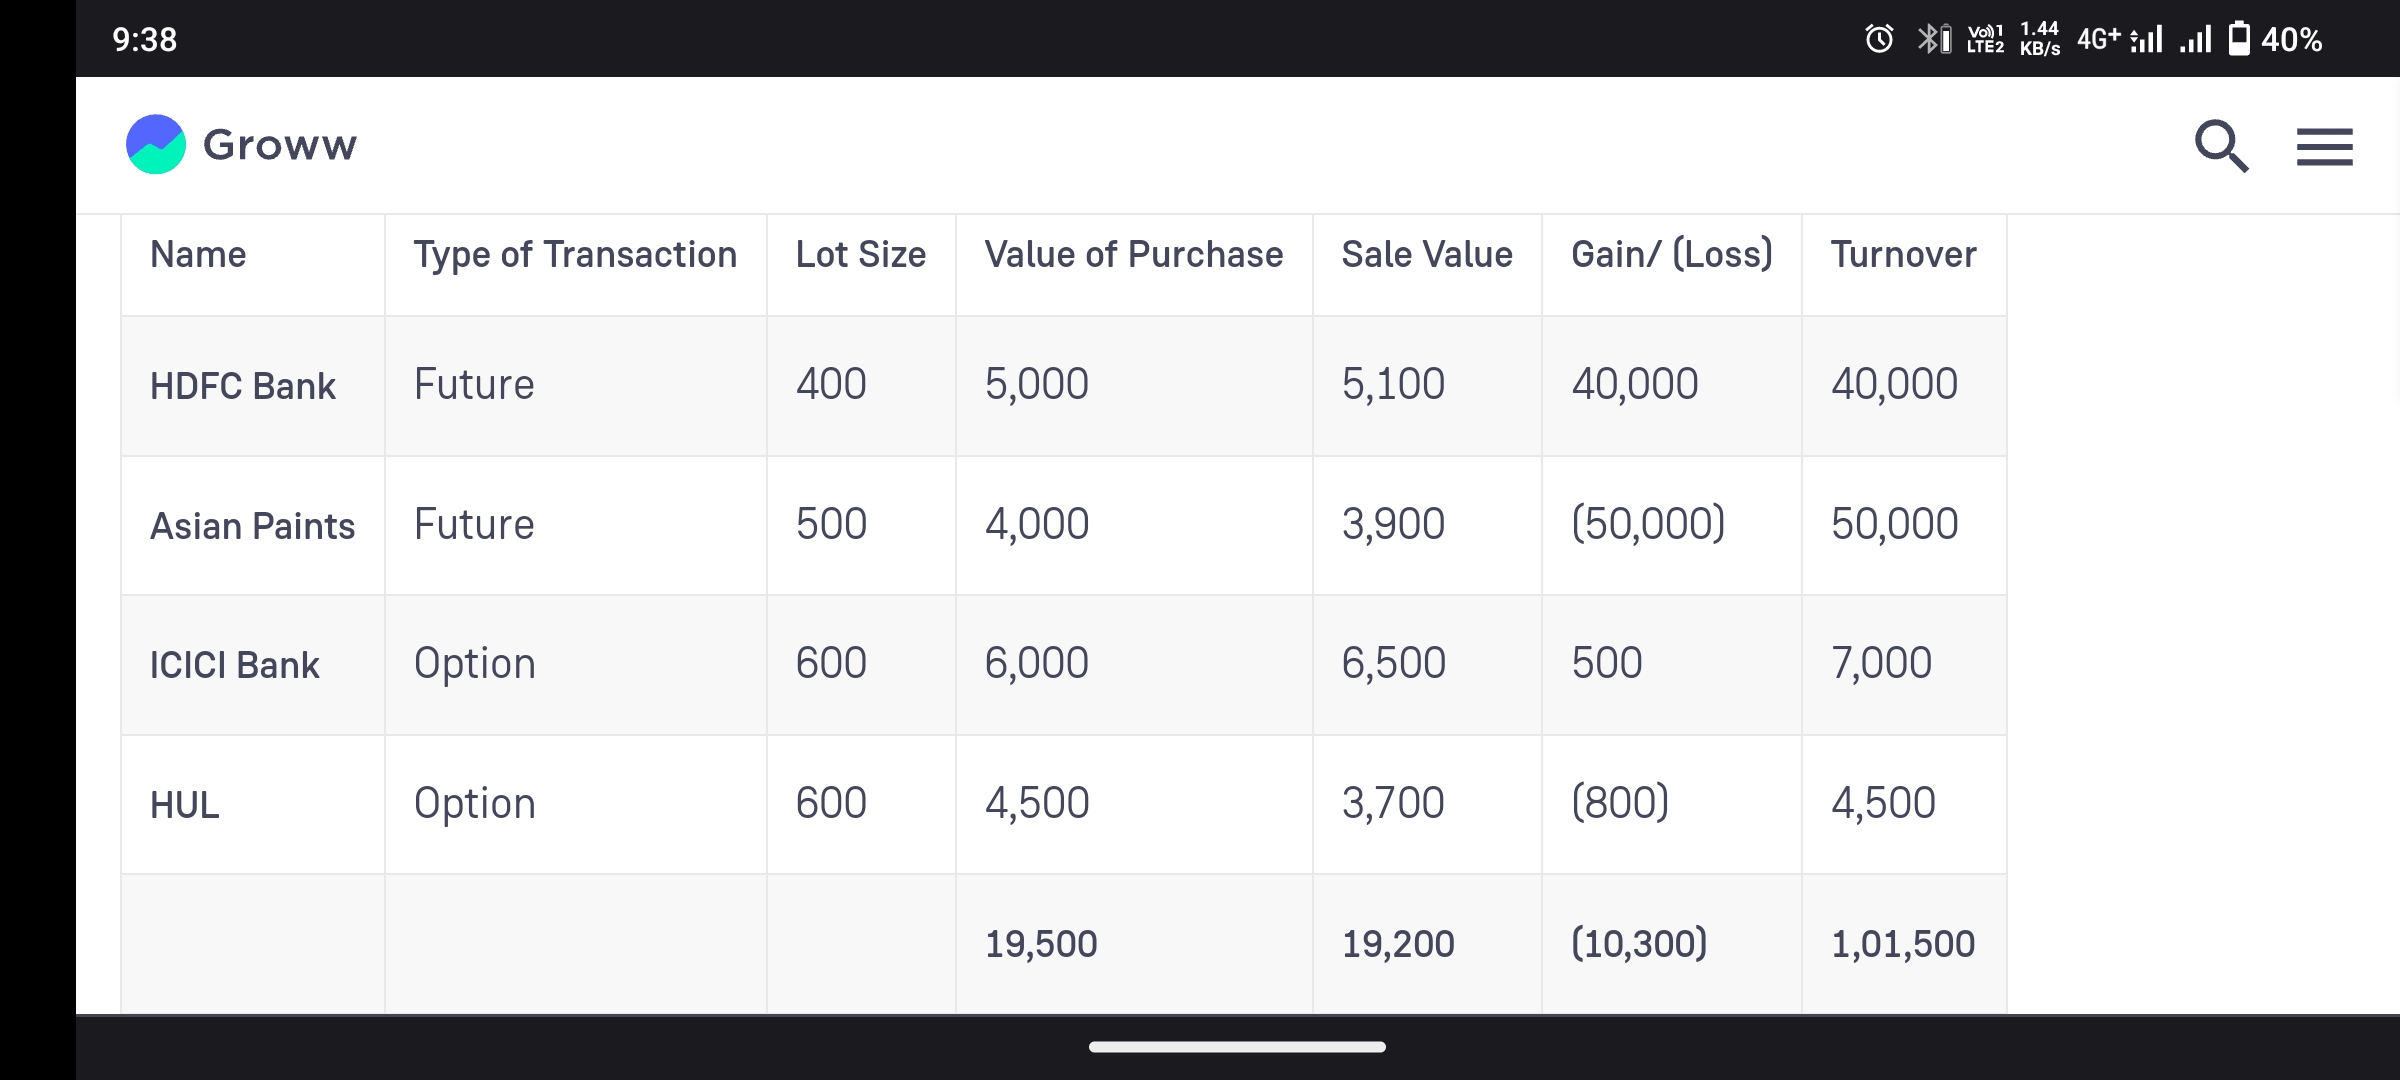Tap the bottom navigation gesture handle

coord(1237,1047)
